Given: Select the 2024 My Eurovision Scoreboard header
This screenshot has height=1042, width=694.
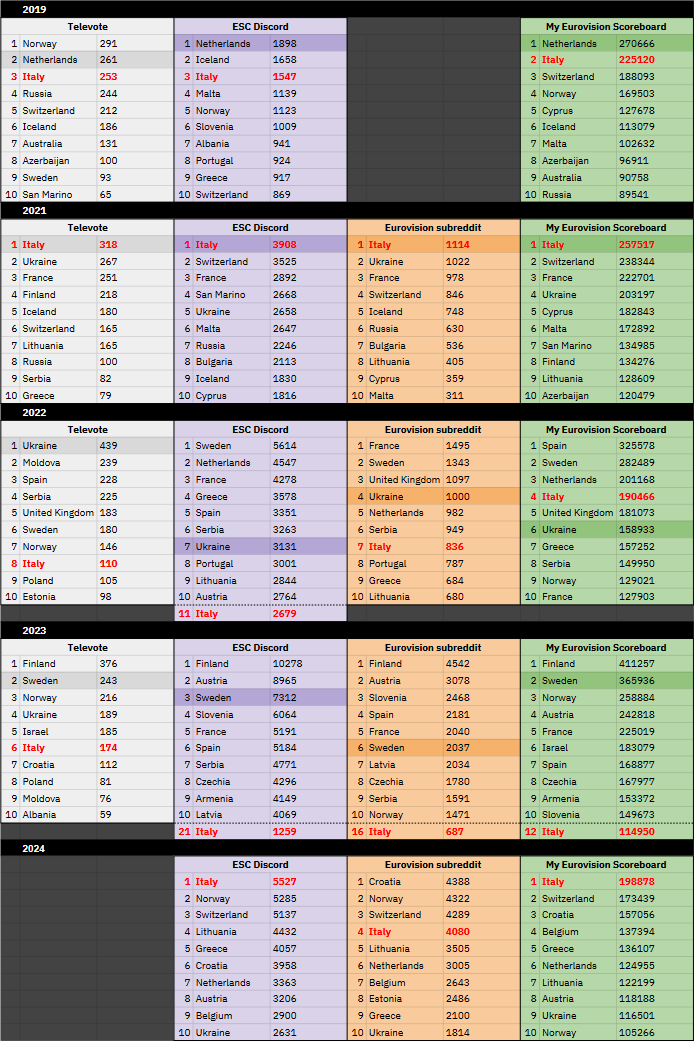Looking at the screenshot, I should pyautogui.click(x=607, y=865).
